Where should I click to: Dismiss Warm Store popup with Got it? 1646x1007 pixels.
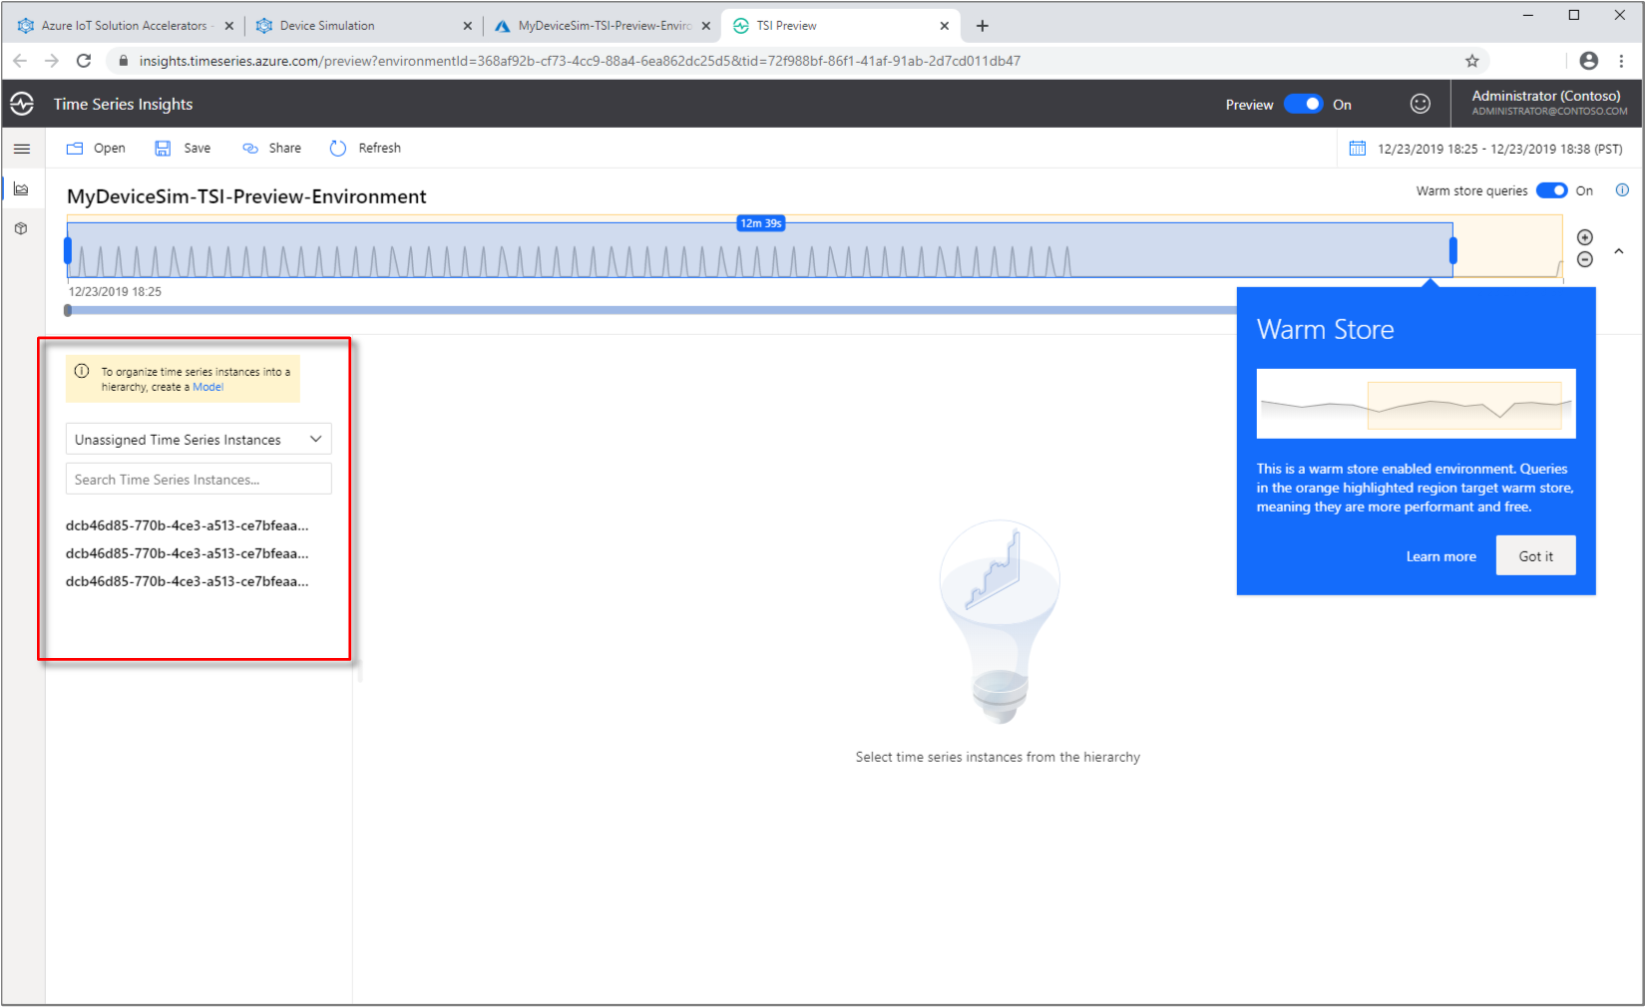click(1535, 556)
